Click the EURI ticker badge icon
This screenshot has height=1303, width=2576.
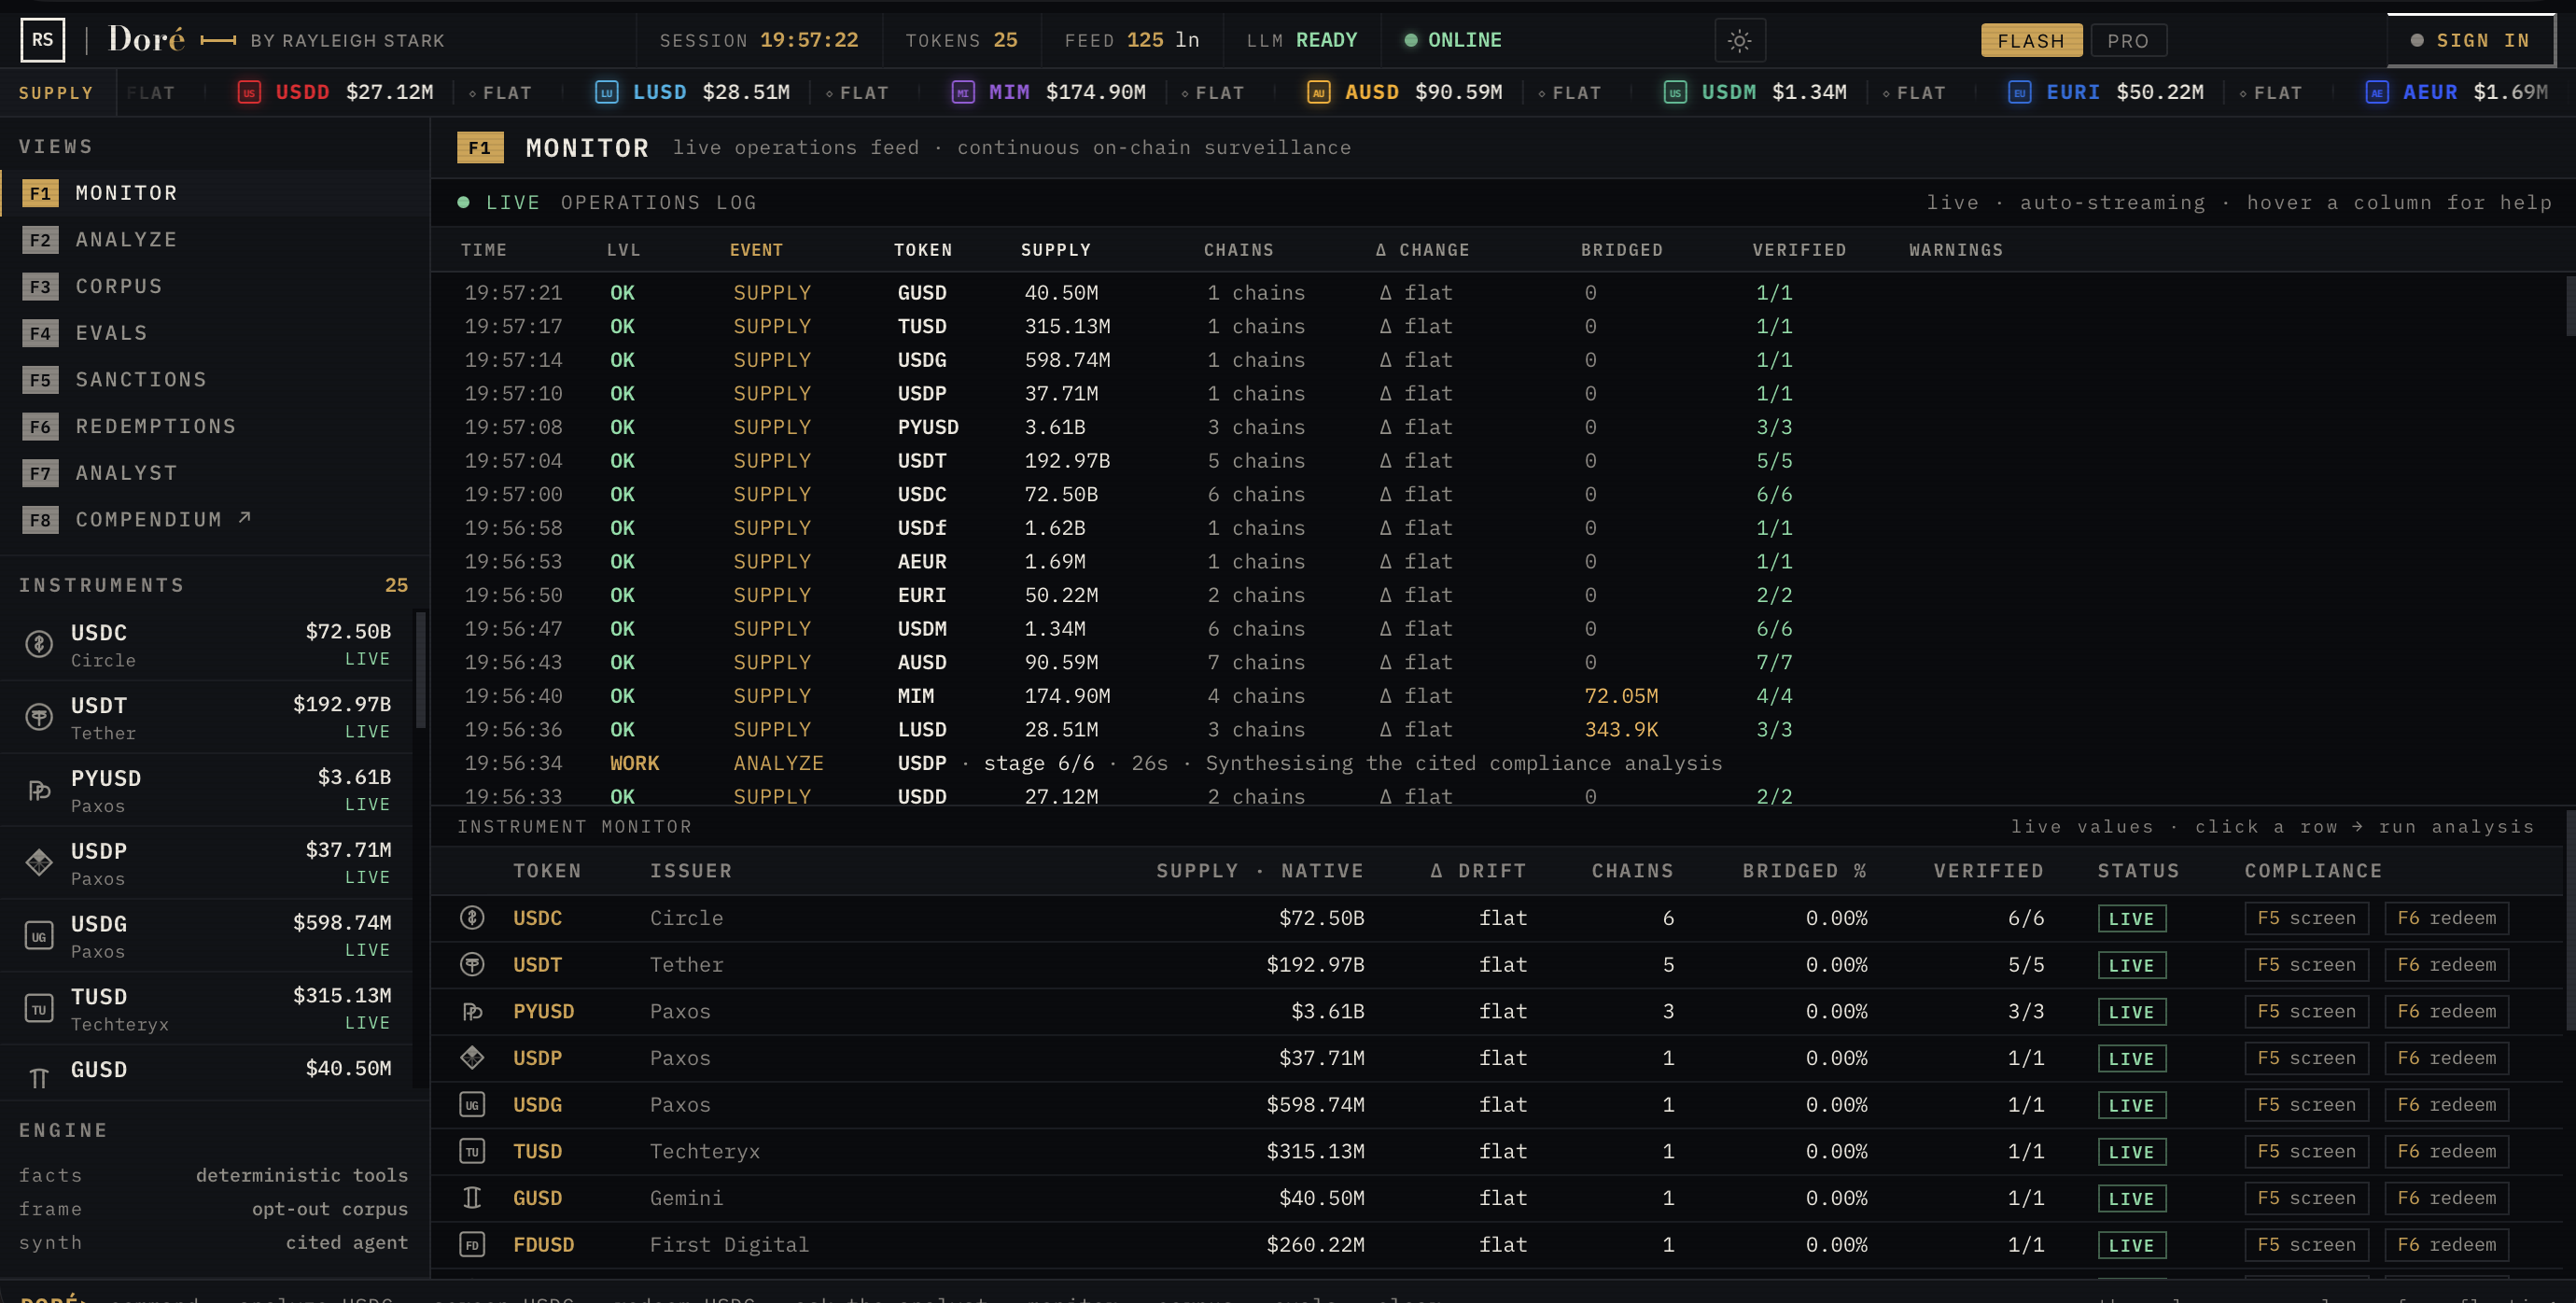2019,93
